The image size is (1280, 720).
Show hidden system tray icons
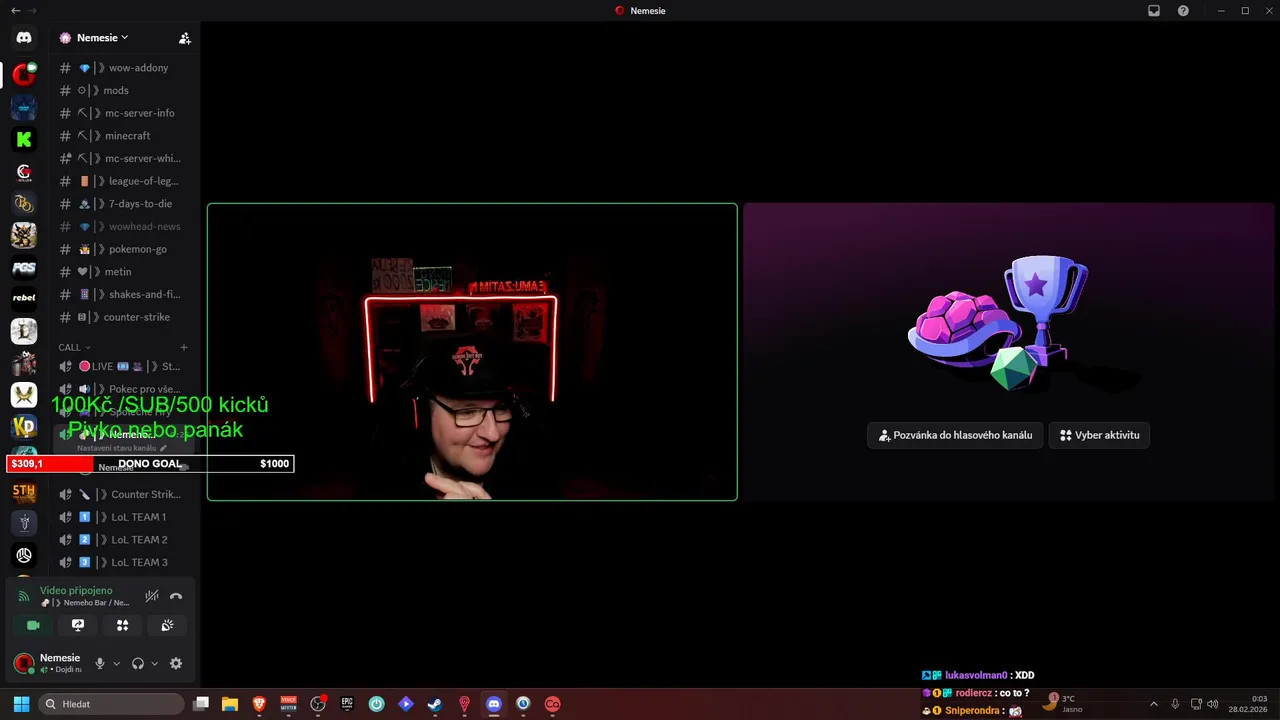[1154, 704]
